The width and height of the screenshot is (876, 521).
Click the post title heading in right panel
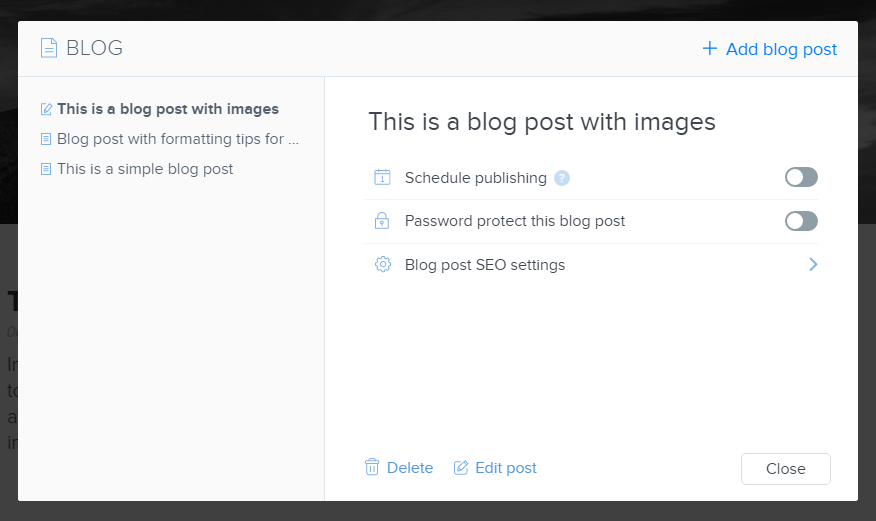(542, 122)
